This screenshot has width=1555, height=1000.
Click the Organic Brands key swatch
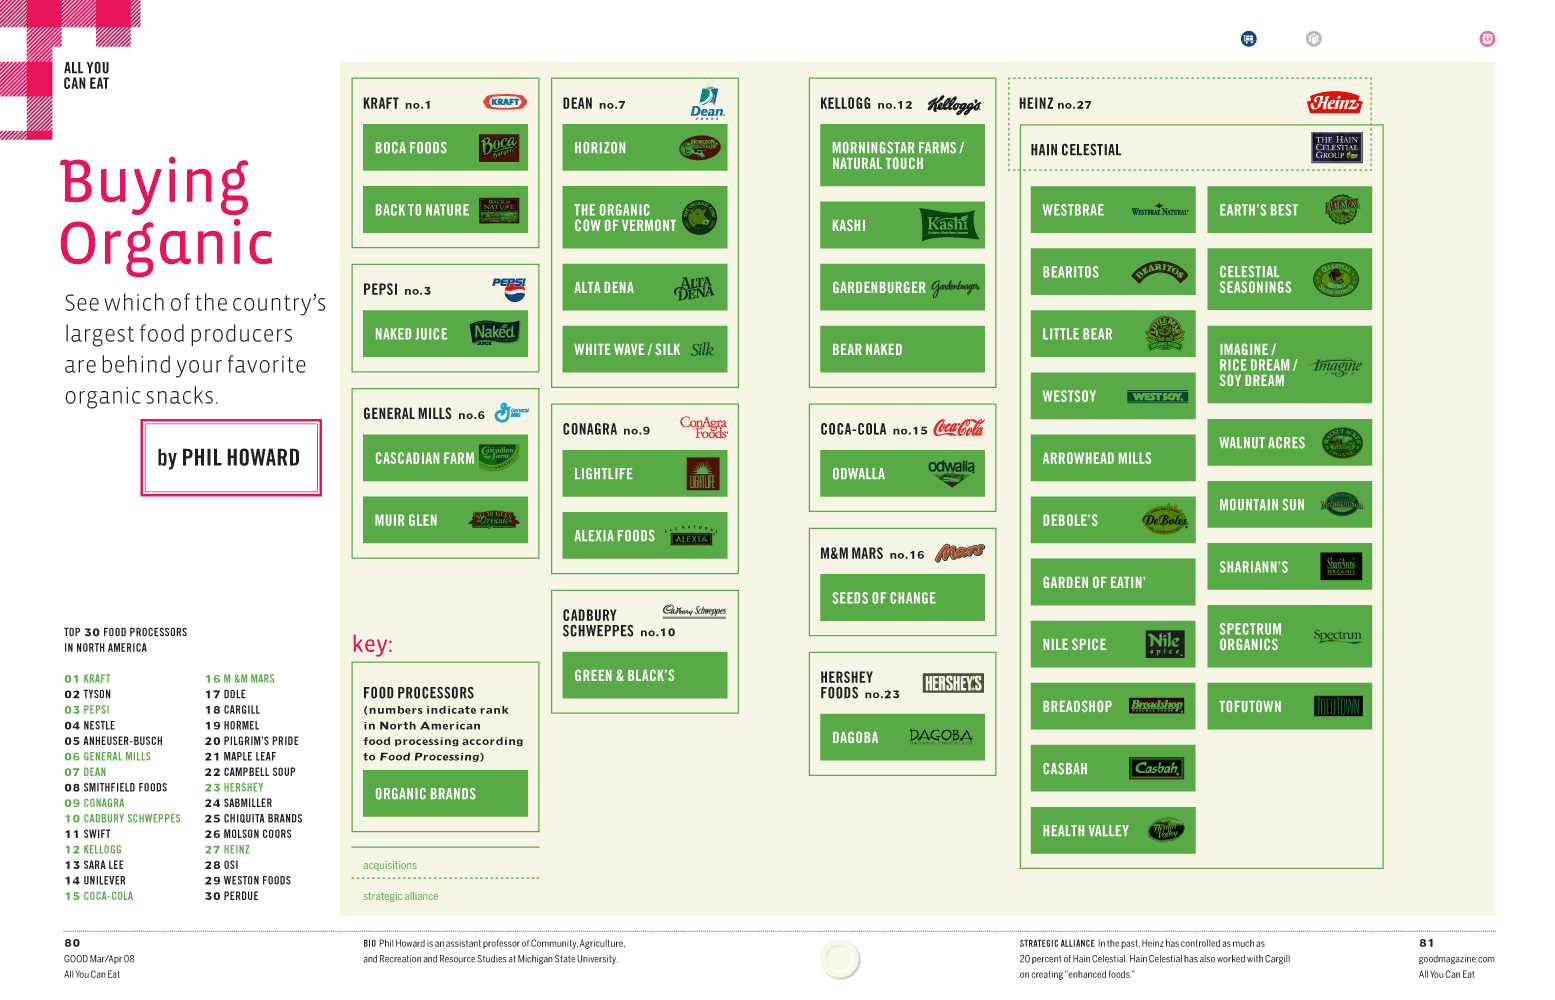point(445,794)
